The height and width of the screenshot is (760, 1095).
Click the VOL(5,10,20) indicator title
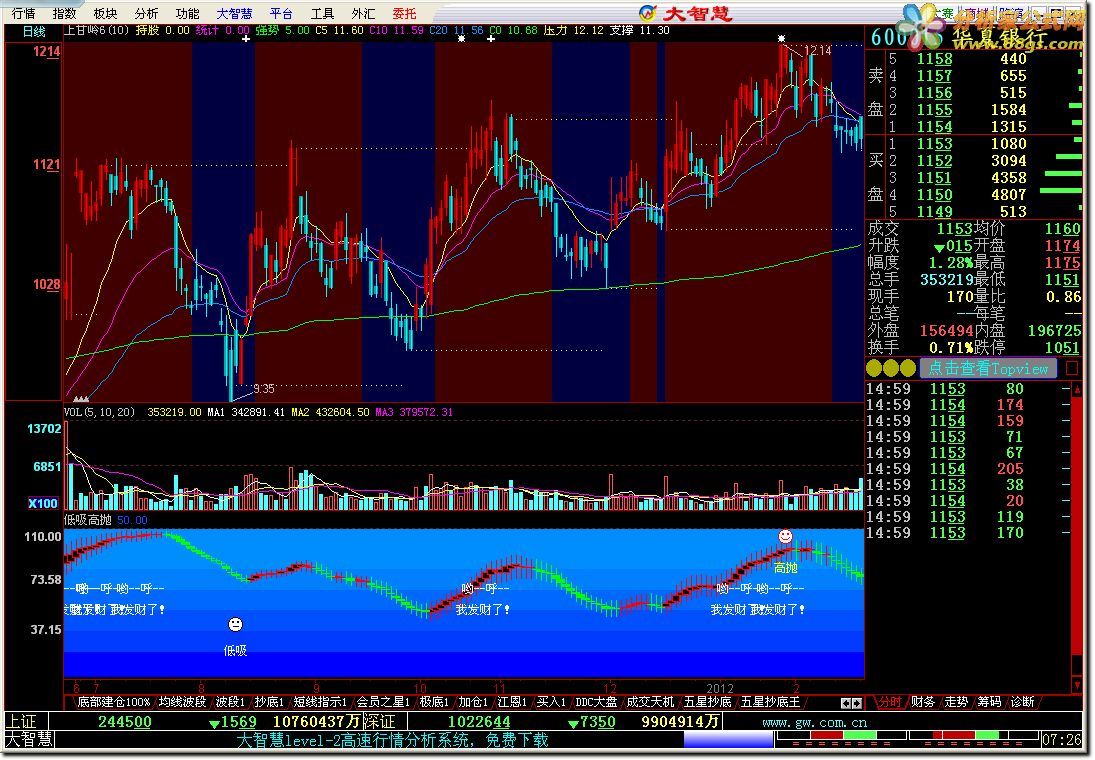[x=99, y=412]
